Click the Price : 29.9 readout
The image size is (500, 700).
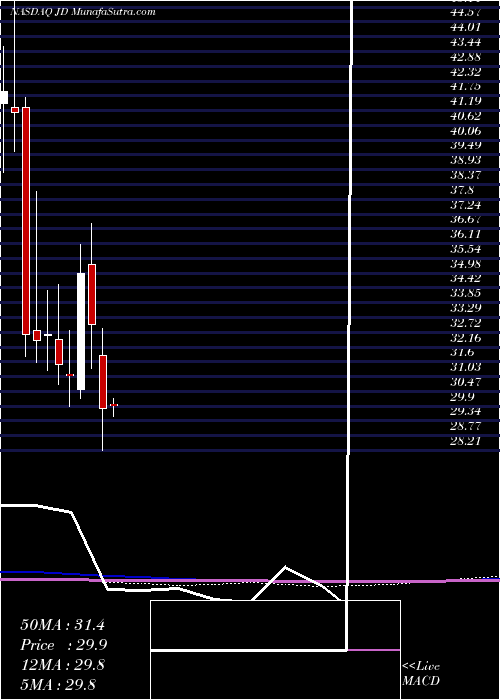(x=63, y=645)
